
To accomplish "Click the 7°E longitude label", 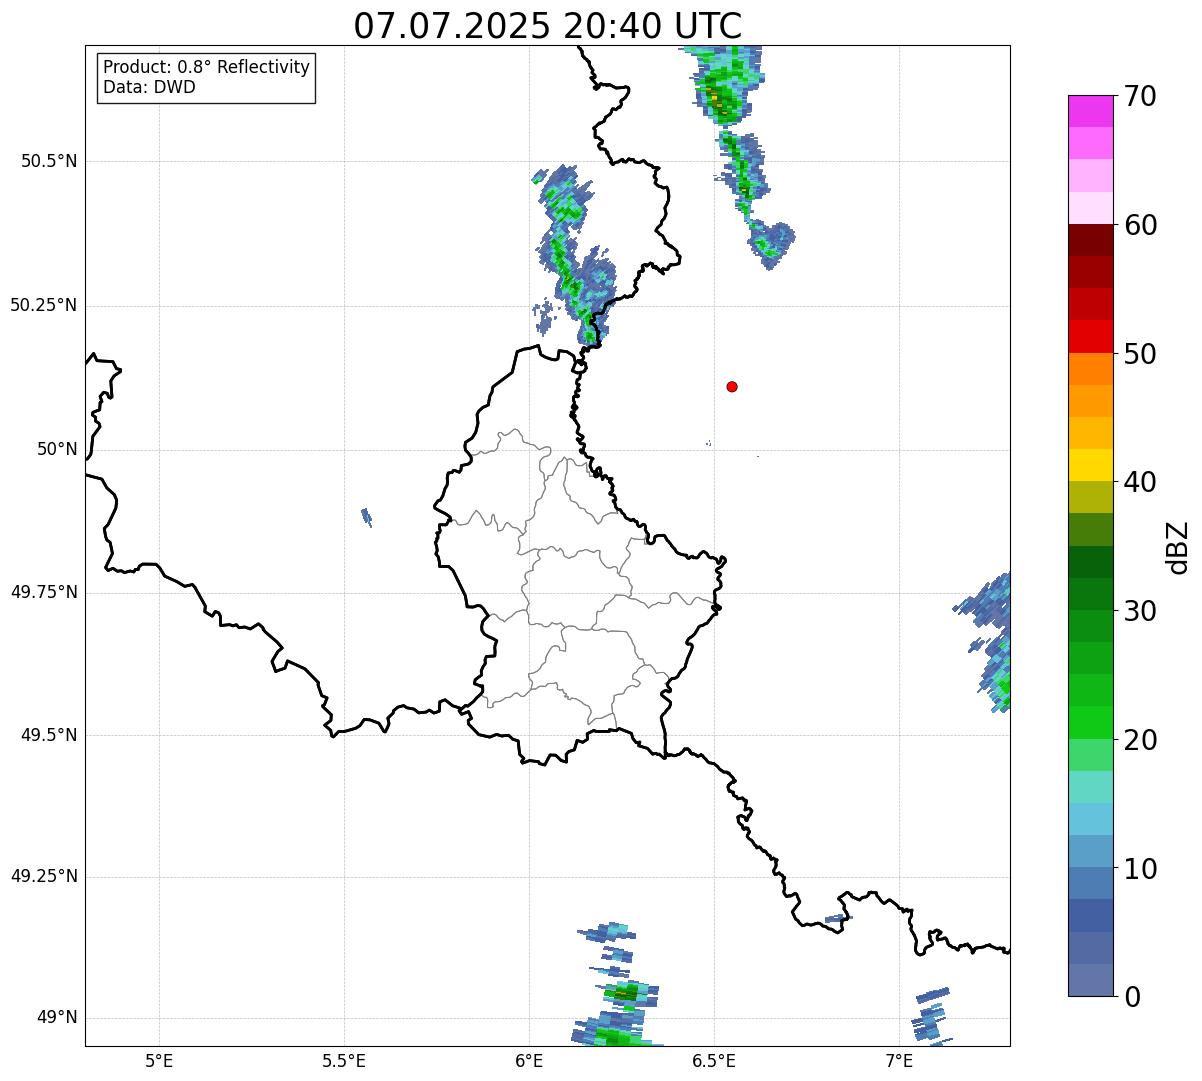I will point(899,1060).
